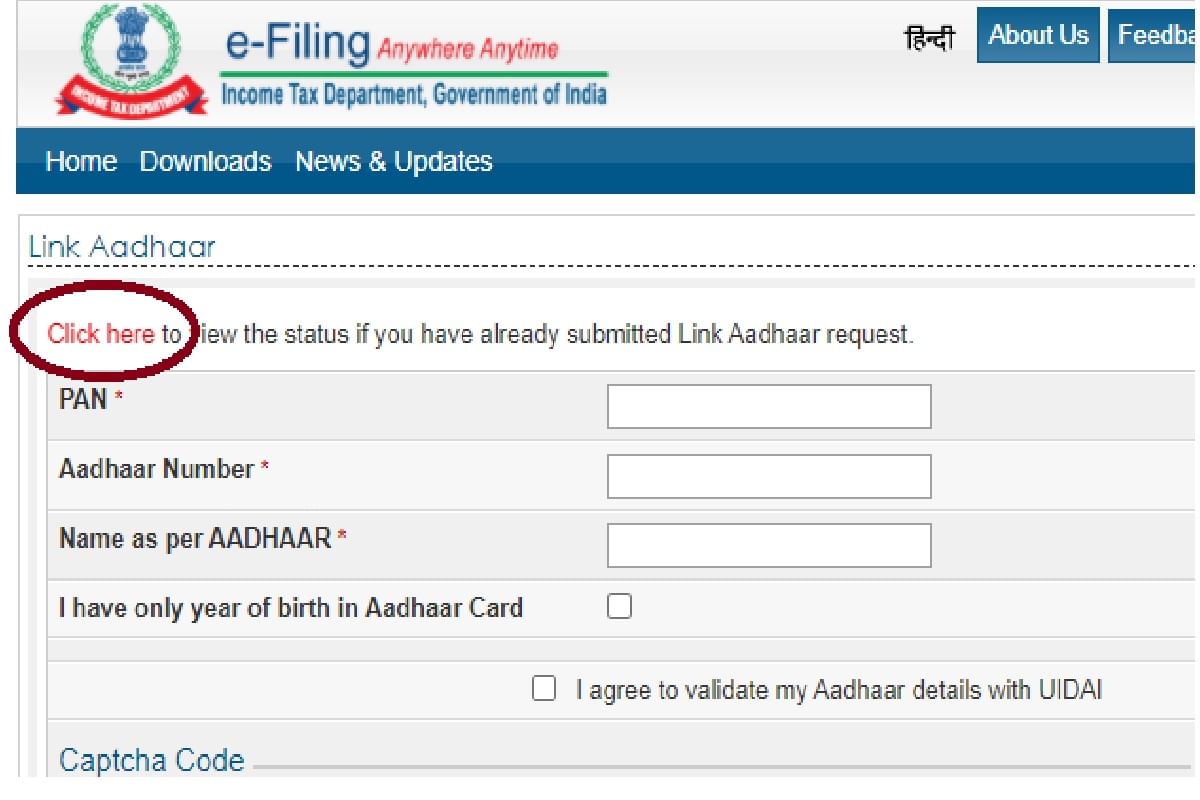Viewport: 1200px width, 800px height.
Task: Enable 'I agree to validate my Aadhaar details with UIDAI'
Action: pyautogui.click(x=544, y=688)
